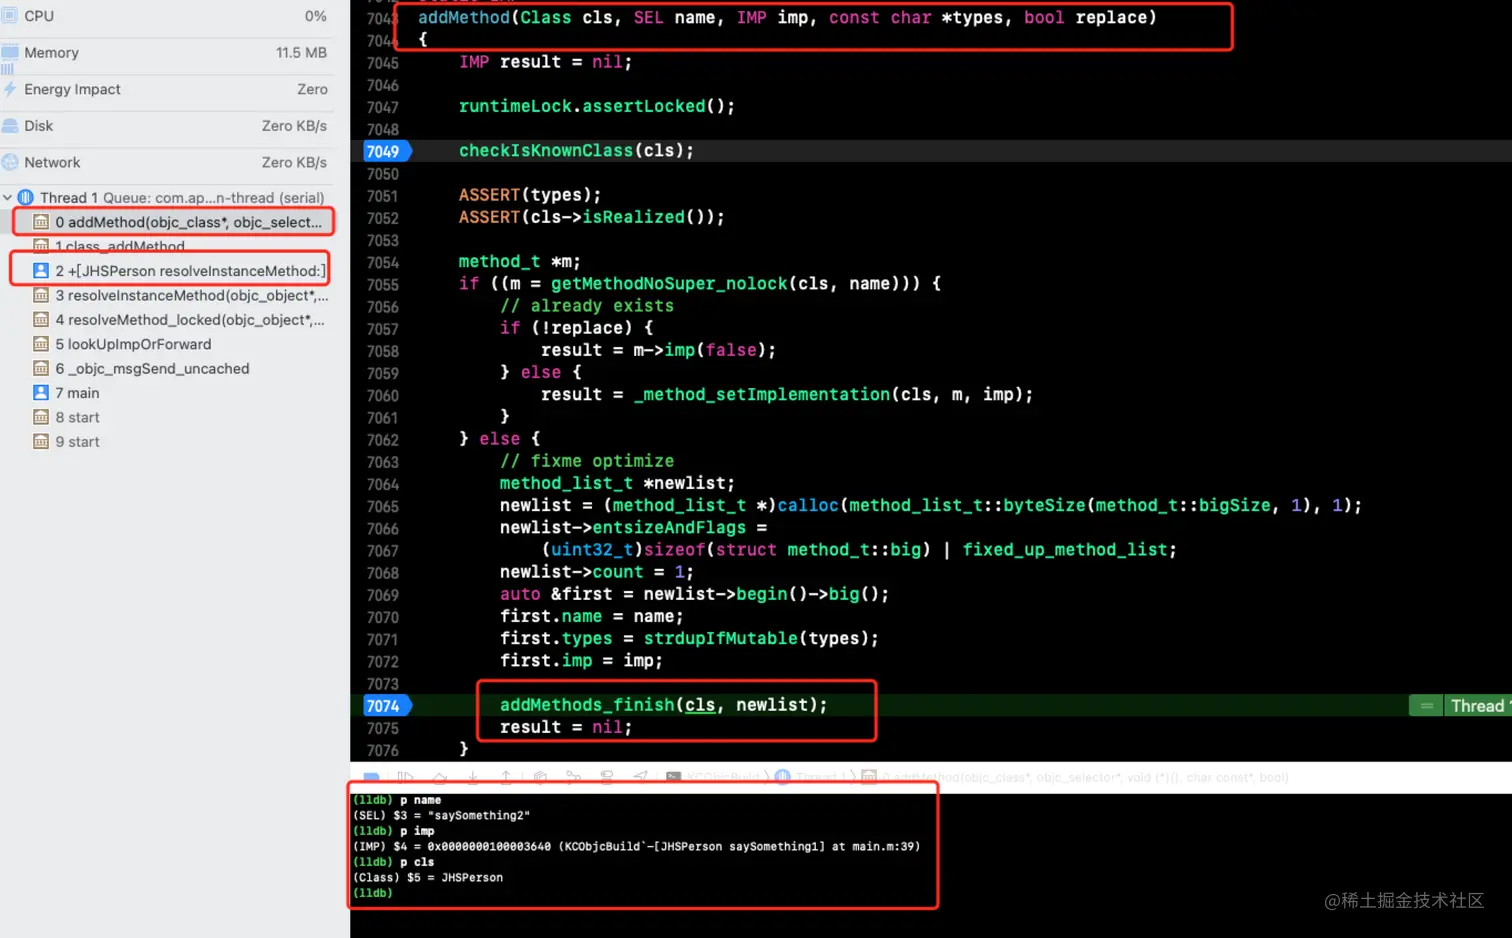Add a breakpoint at line 7065
The image size is (1512, 938).
(383, 507)
